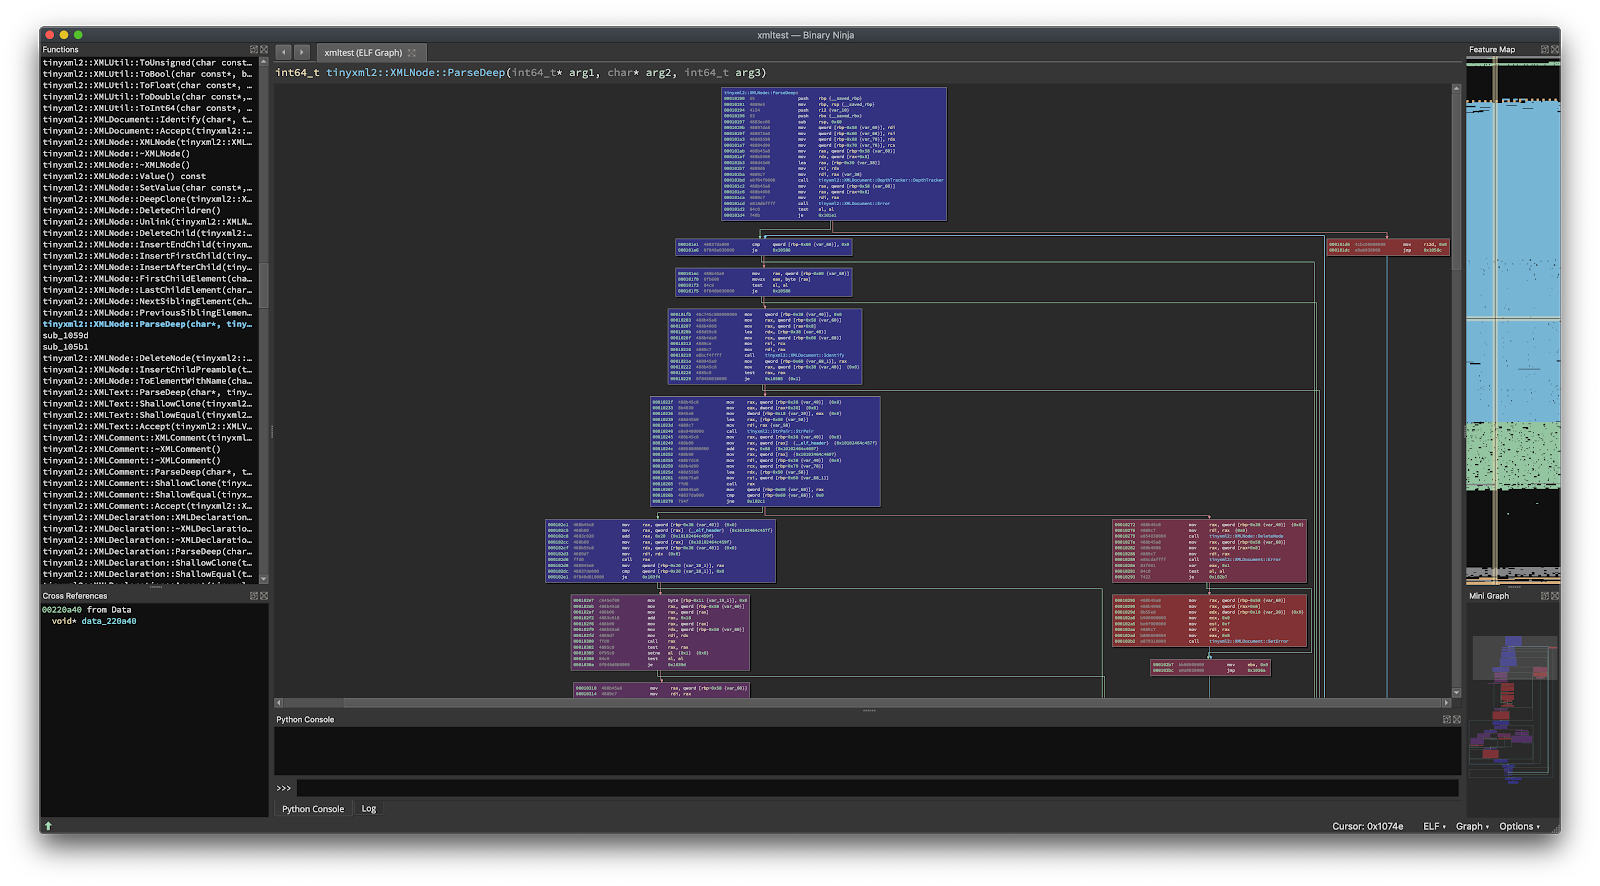Navigate back with the left arrow button
Screen dimensions: 1600x886
(x=284, y=52)
